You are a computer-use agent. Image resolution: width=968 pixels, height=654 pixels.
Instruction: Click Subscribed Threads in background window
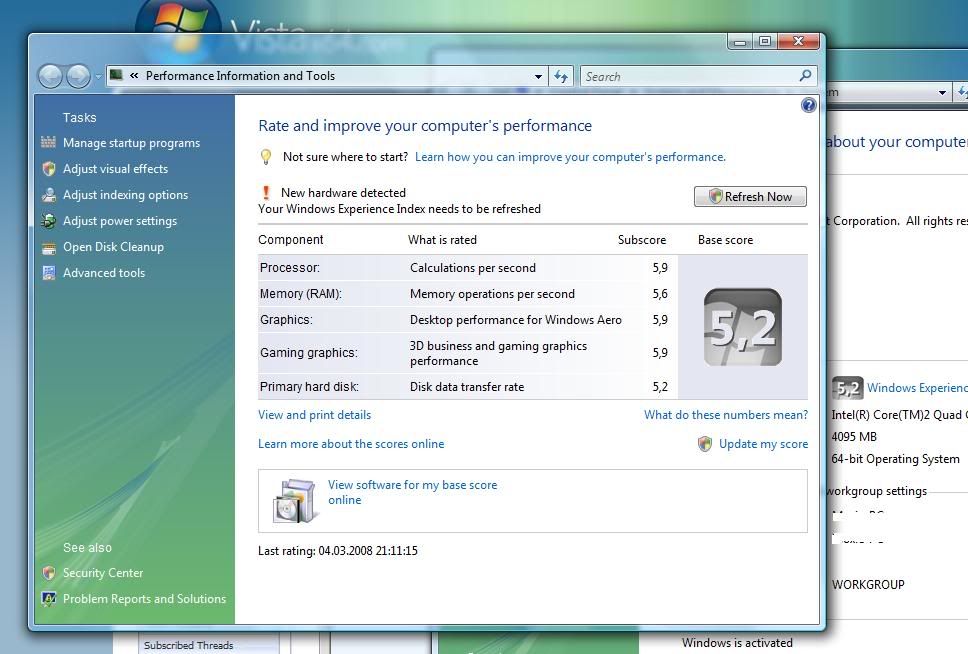[x=188, y=645]
